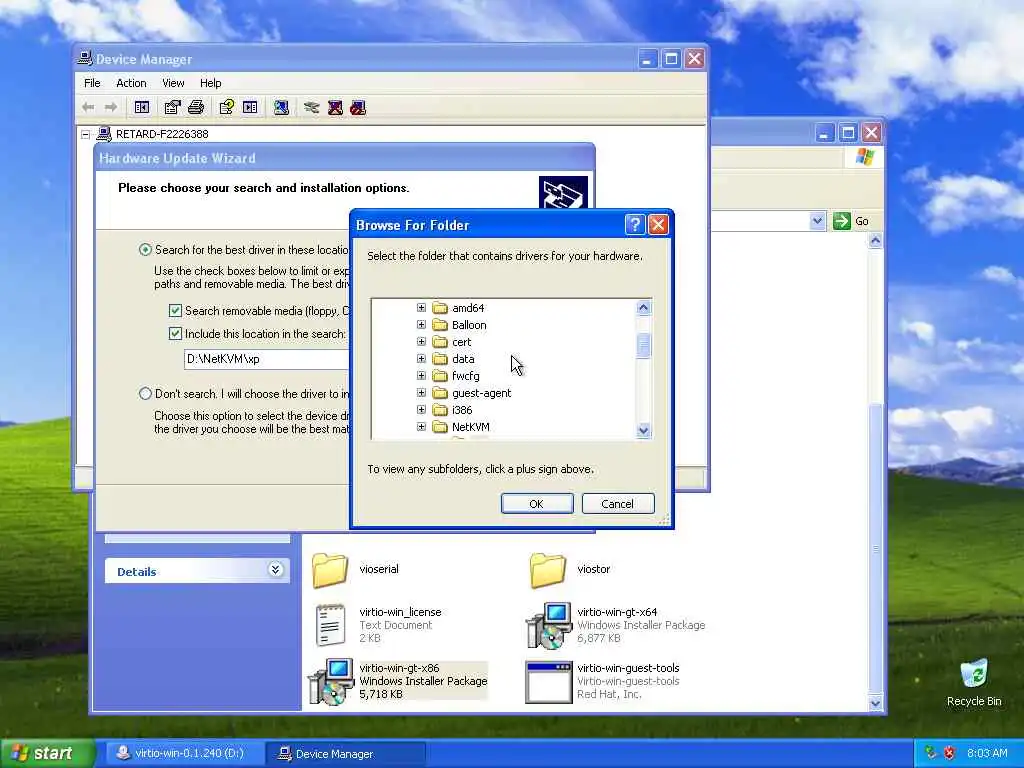Click the Balloon folder icon in the tree

coord(440,325)
